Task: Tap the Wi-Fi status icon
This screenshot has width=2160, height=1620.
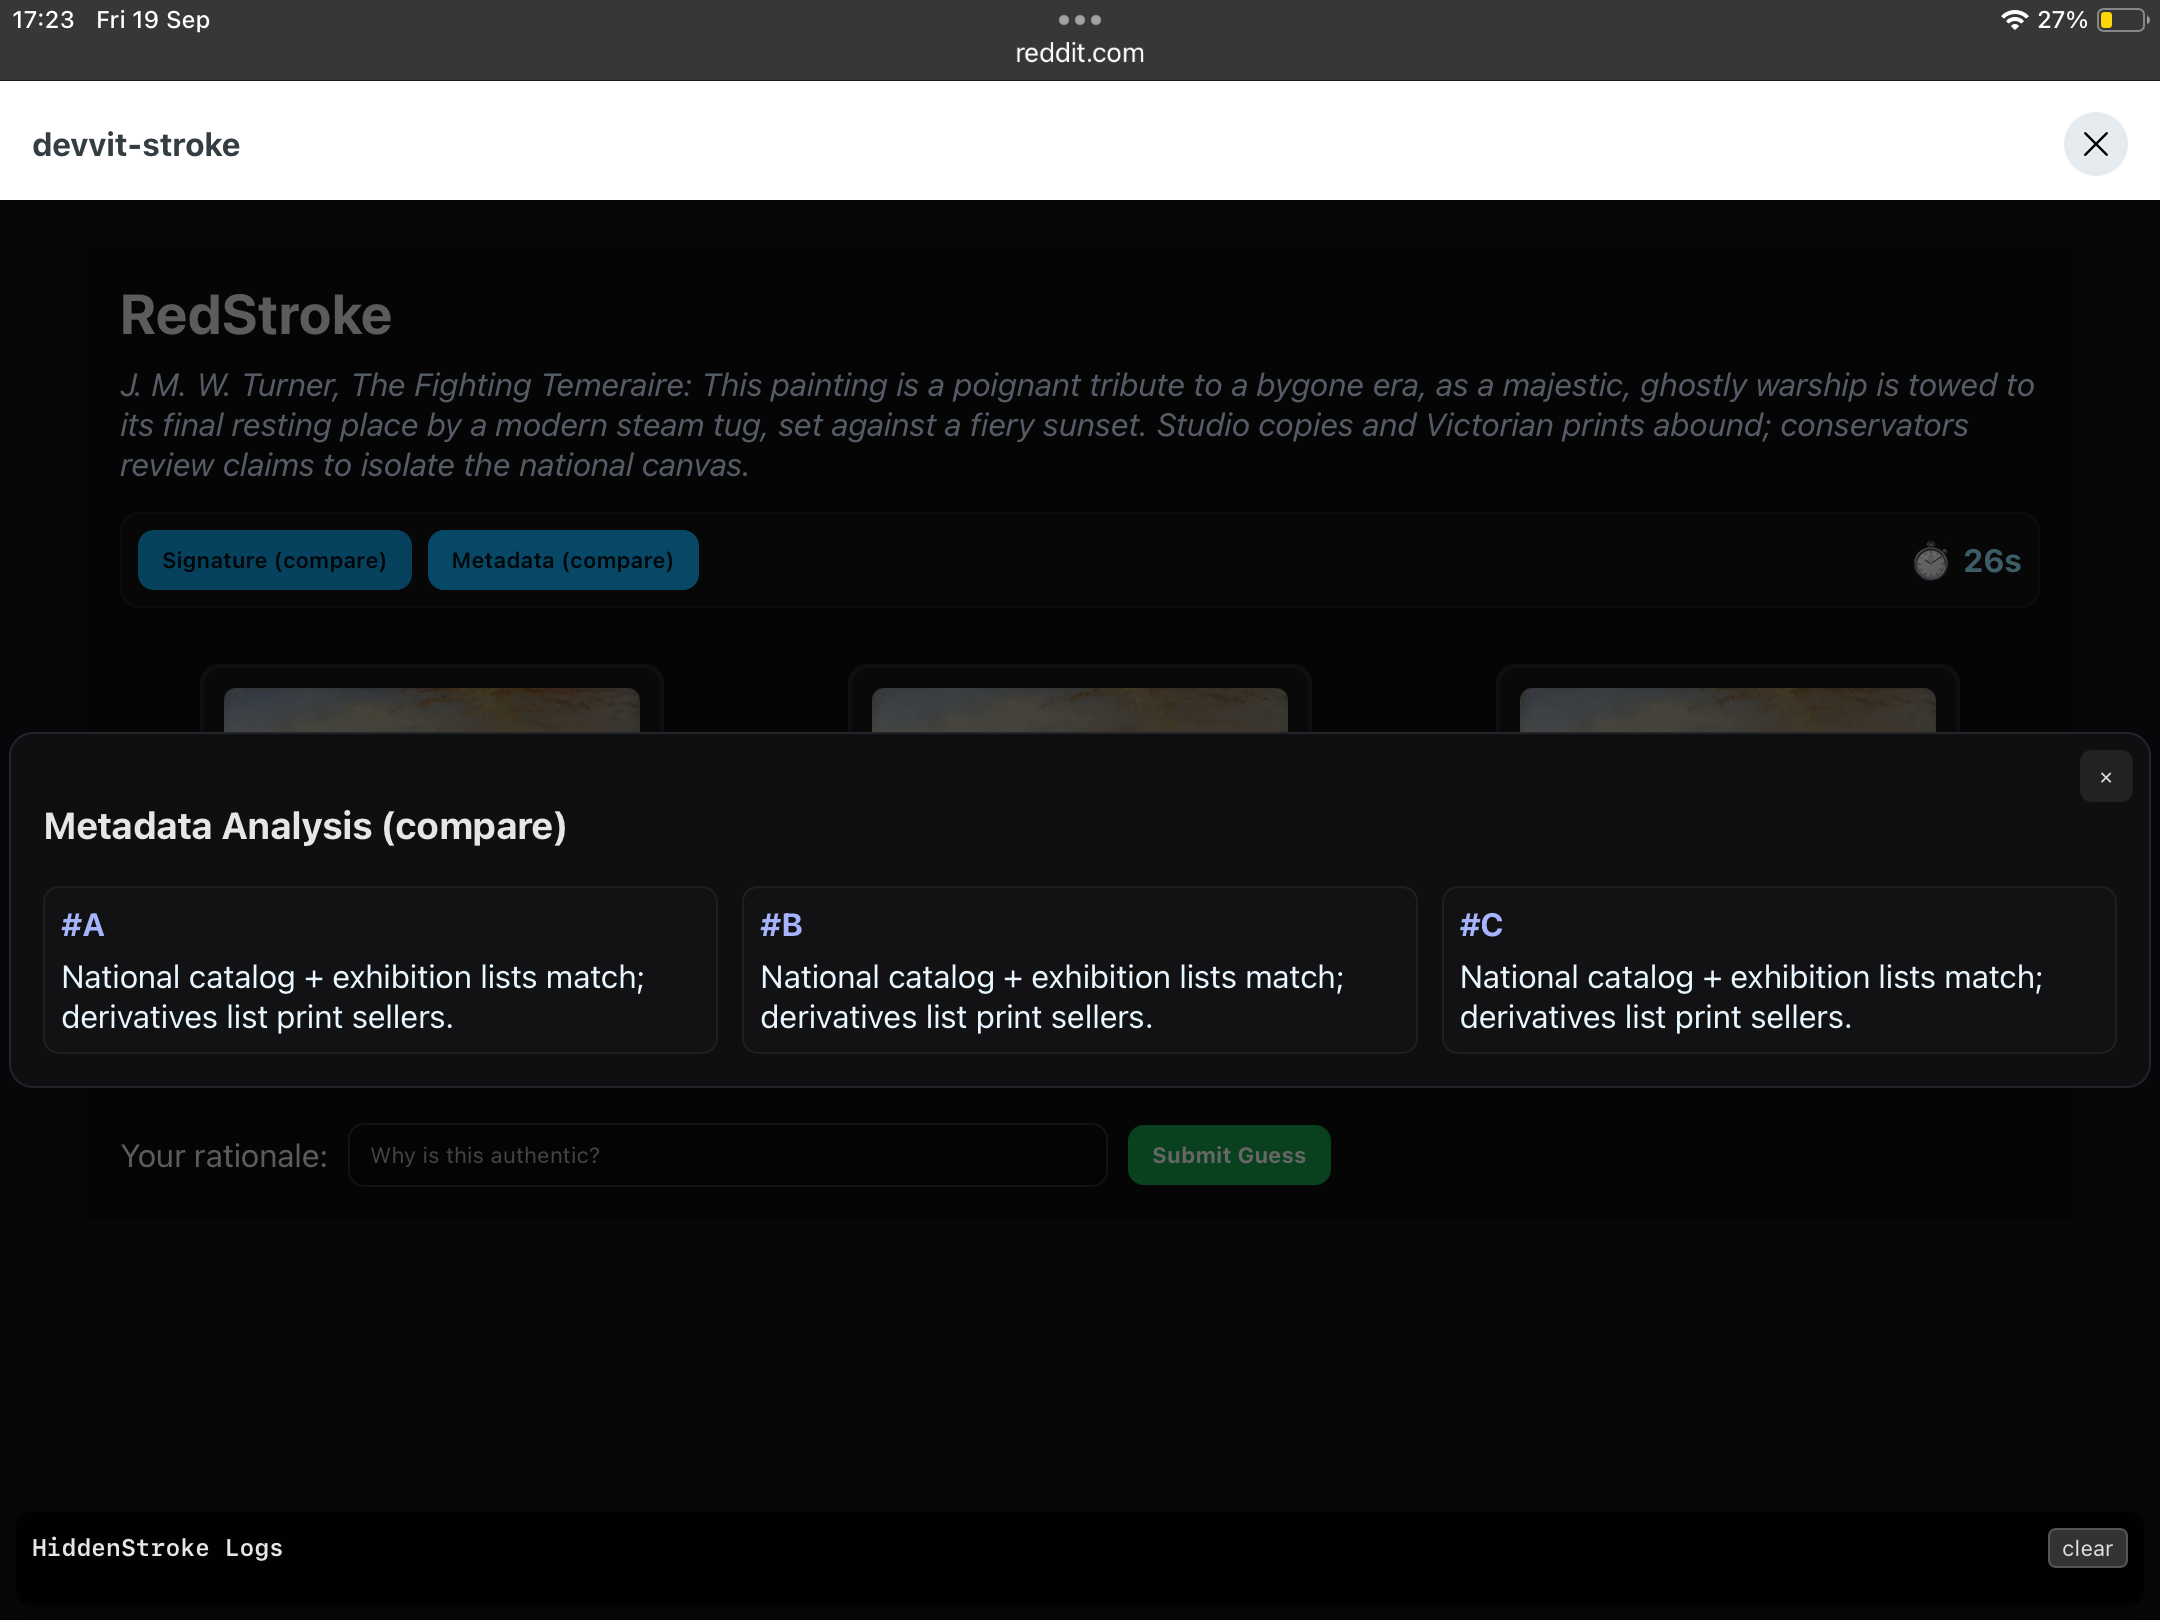Action: tap(2013, 20)
